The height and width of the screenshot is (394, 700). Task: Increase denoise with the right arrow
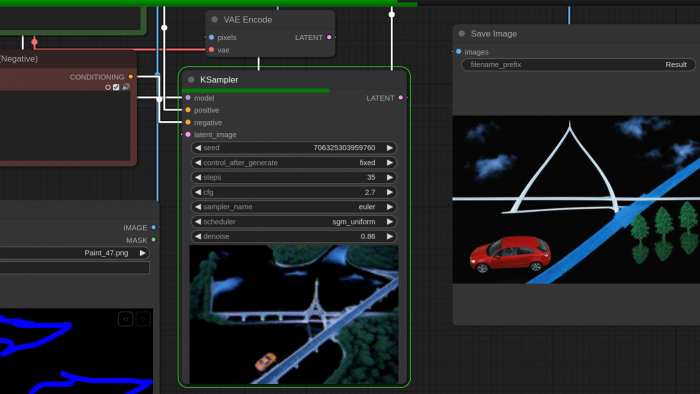390,236
